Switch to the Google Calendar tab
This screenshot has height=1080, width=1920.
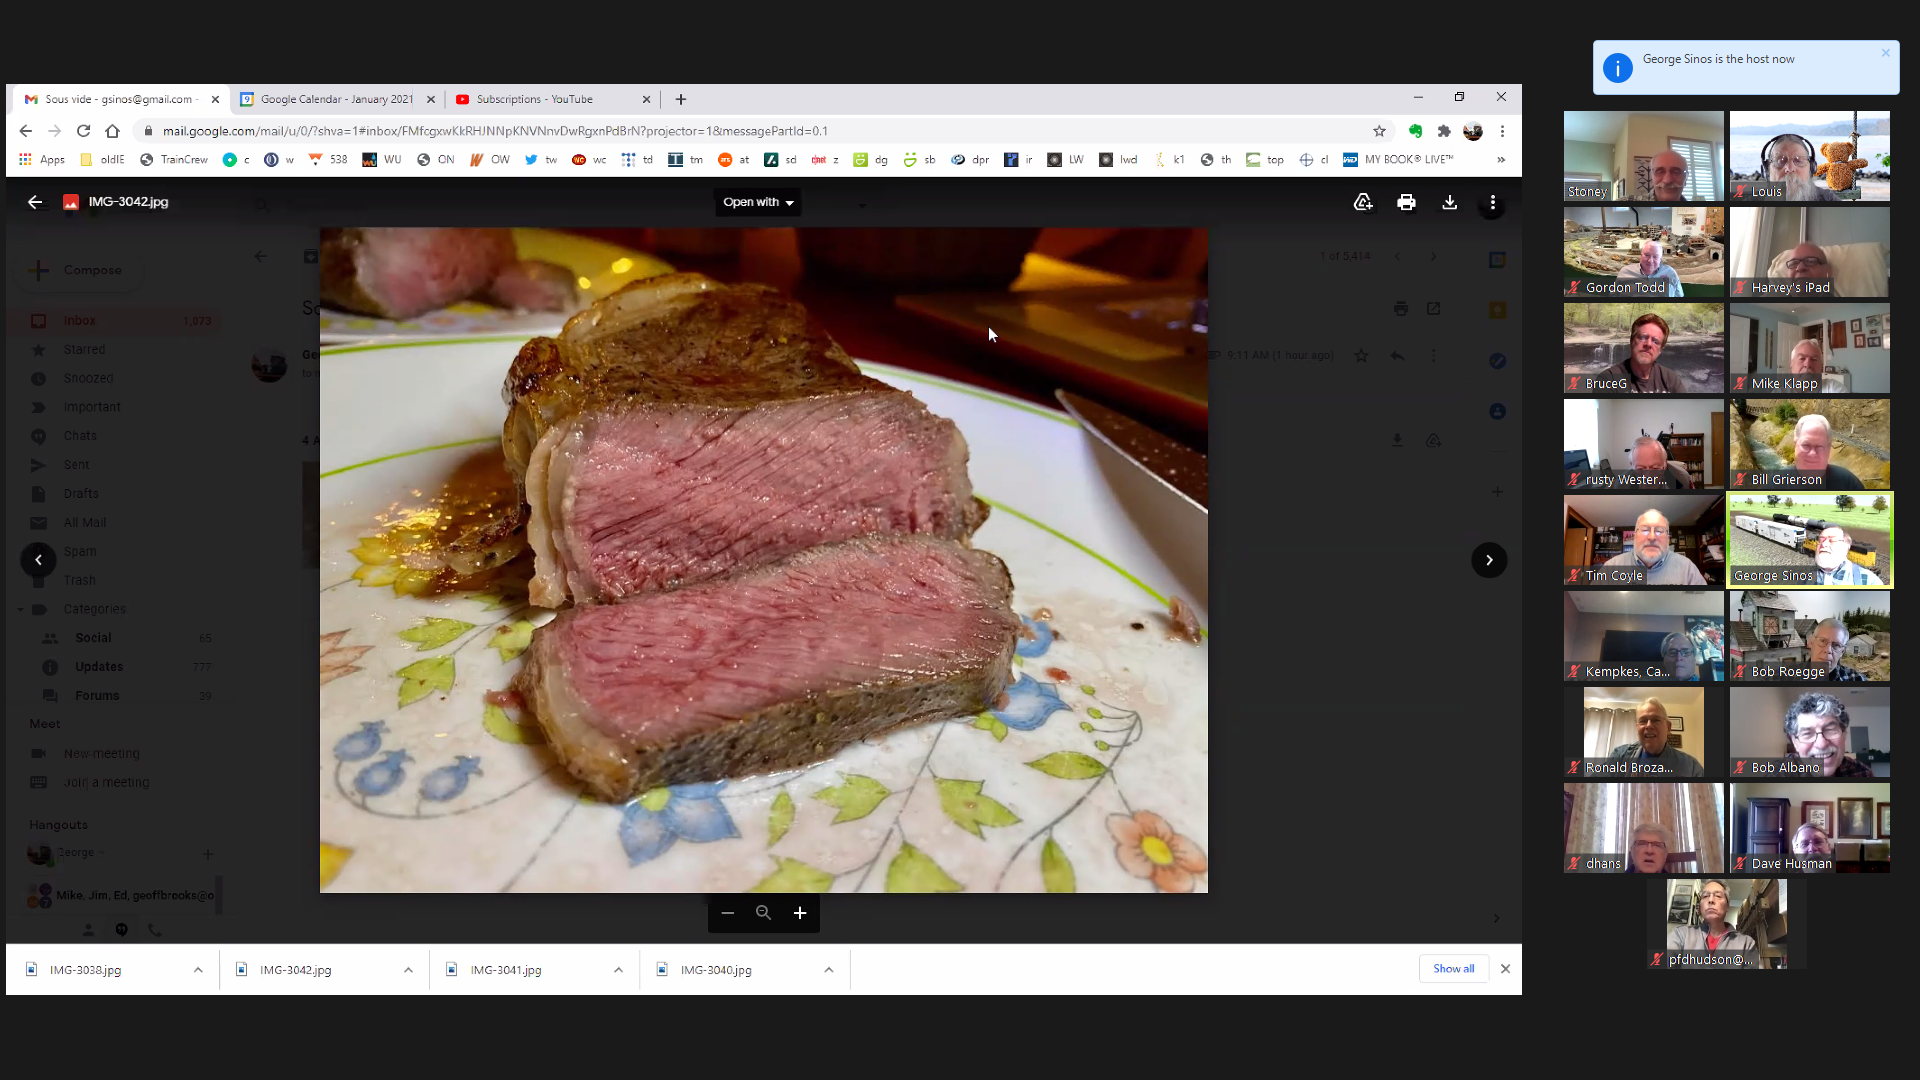click(336, 99)
